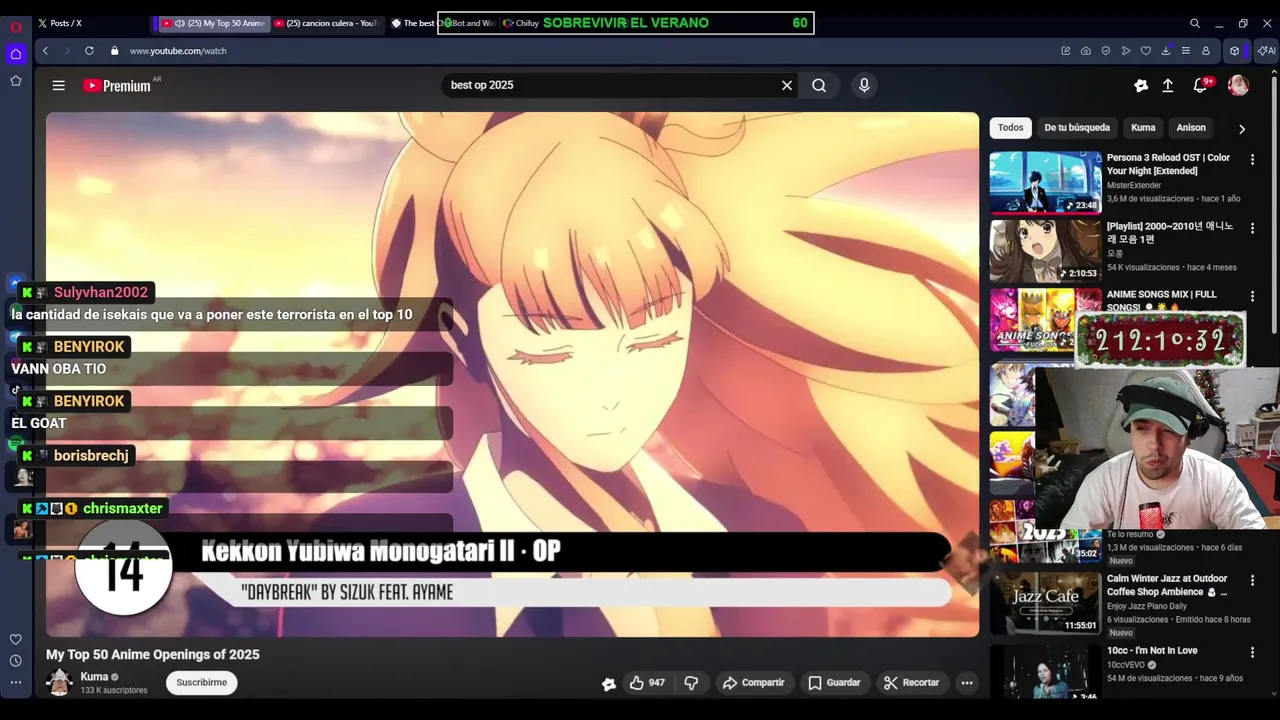The width and height of the screenshot is (1280, 720).
Task: Open the upload video arrow icon
Action: pos(1167,86)
